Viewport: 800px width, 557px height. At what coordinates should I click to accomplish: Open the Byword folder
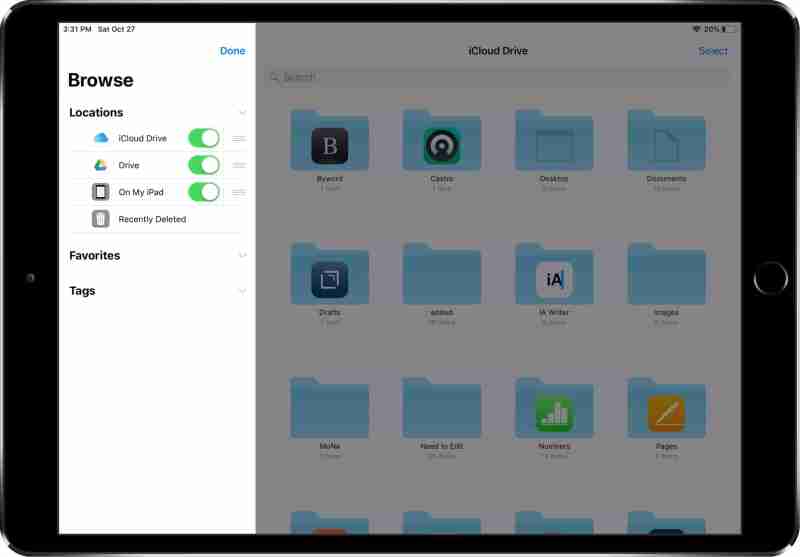tap(330, 141)
